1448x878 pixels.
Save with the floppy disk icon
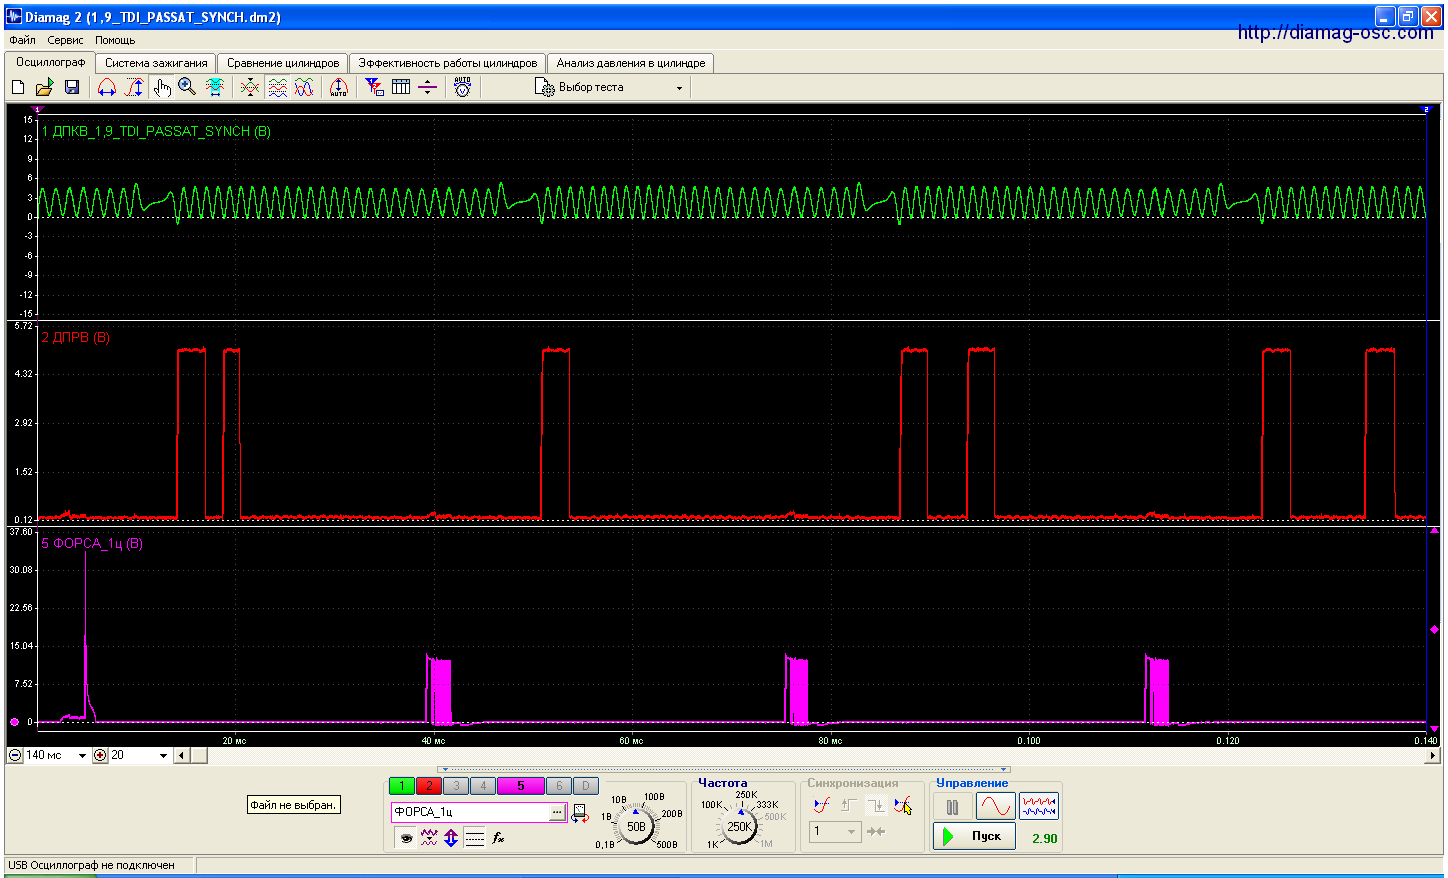(72, 88)
